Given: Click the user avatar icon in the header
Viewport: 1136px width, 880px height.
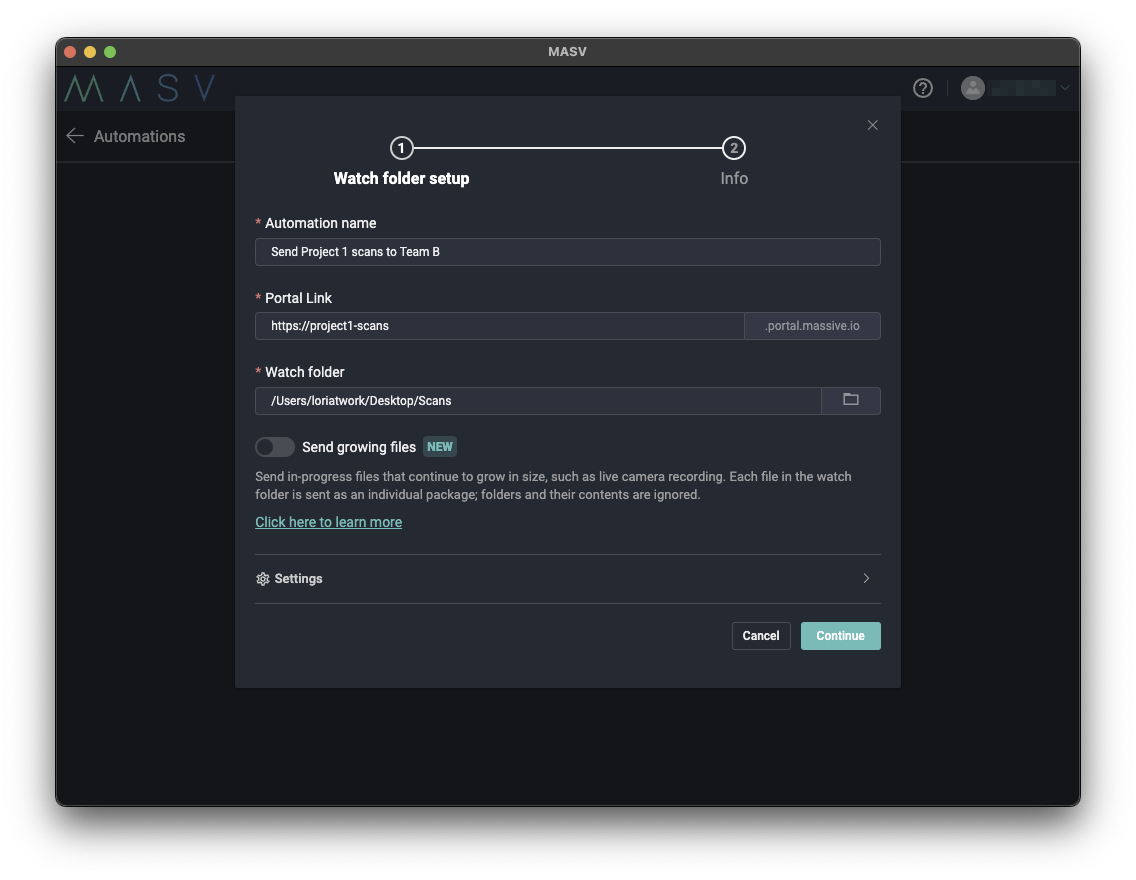Looking at the screenshot, I should click(x=973, y=88).
